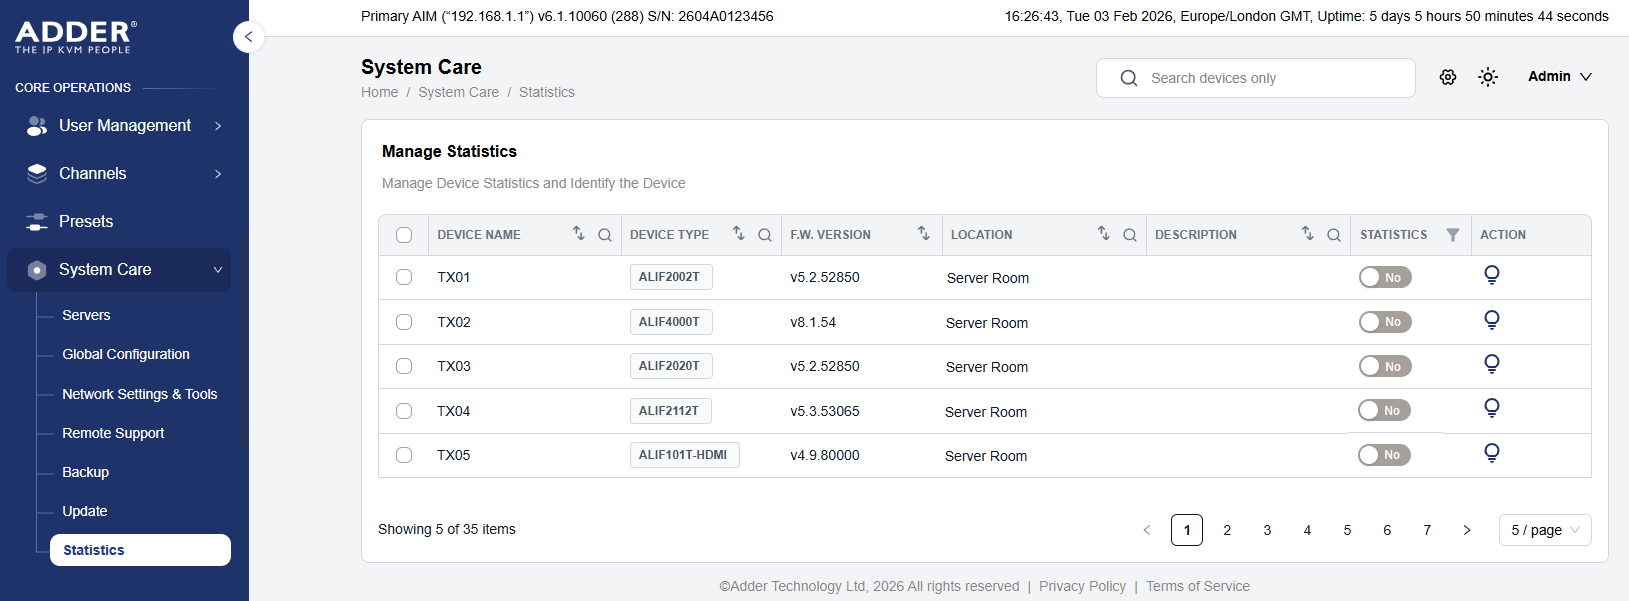Sort by Device Name column arrows
This screenshot has height=601, width=1629.
tap(578, 233)
